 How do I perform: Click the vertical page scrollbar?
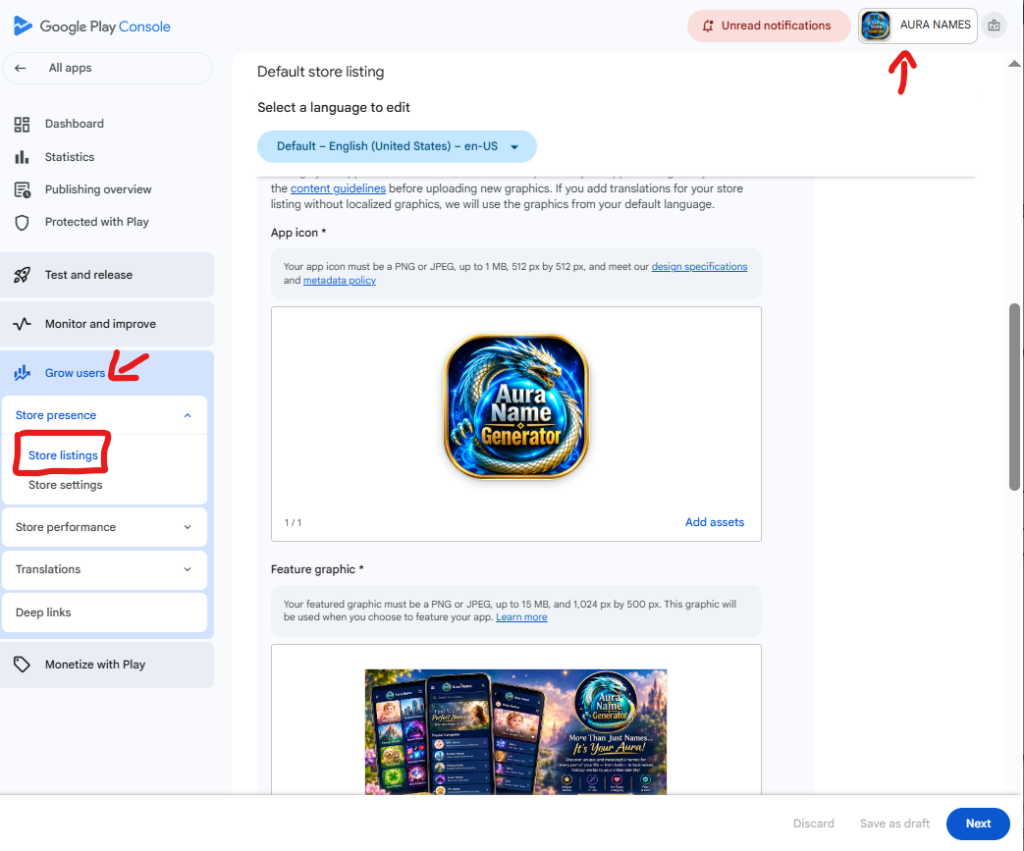[1014, 396]
